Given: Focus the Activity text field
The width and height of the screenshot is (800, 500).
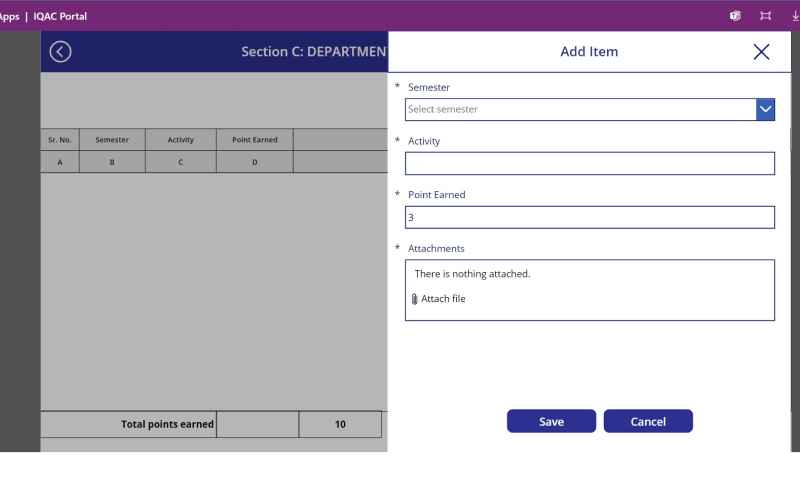Looking at the screenshot, I should pos(590,163).
